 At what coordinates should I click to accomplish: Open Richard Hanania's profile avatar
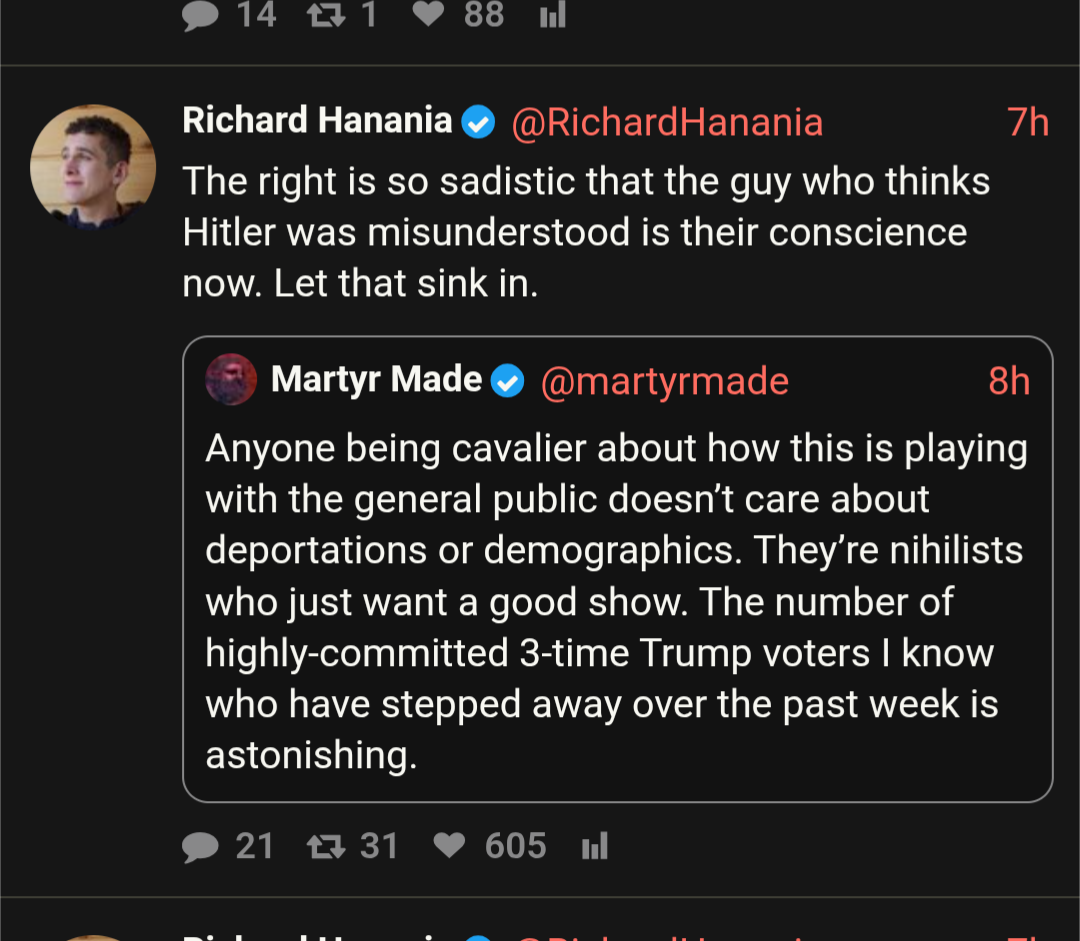[x=93, y=166]
